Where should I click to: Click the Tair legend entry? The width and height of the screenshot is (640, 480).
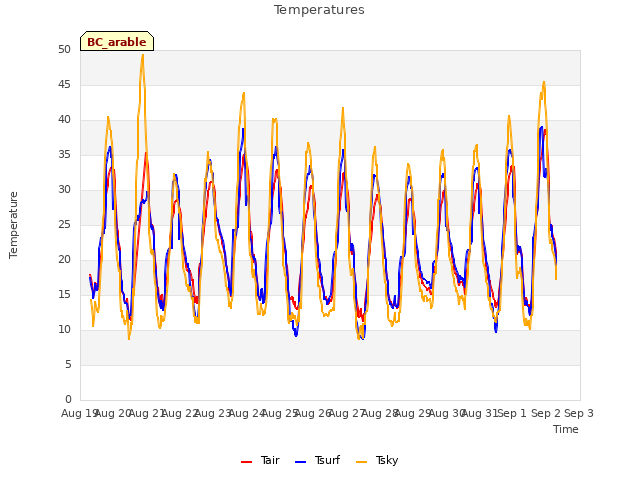(x=260, y=461)
